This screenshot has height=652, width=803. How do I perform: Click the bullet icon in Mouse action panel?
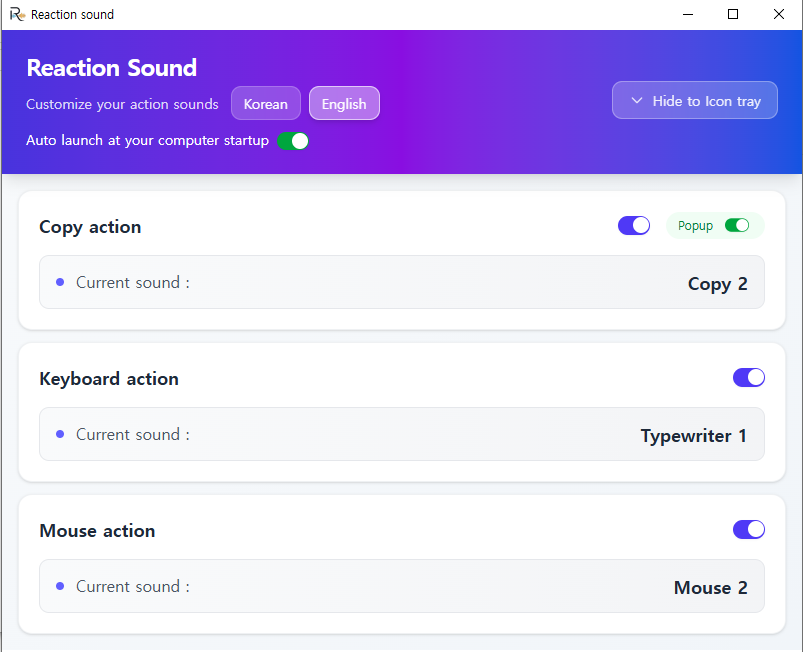pos(60,586)
